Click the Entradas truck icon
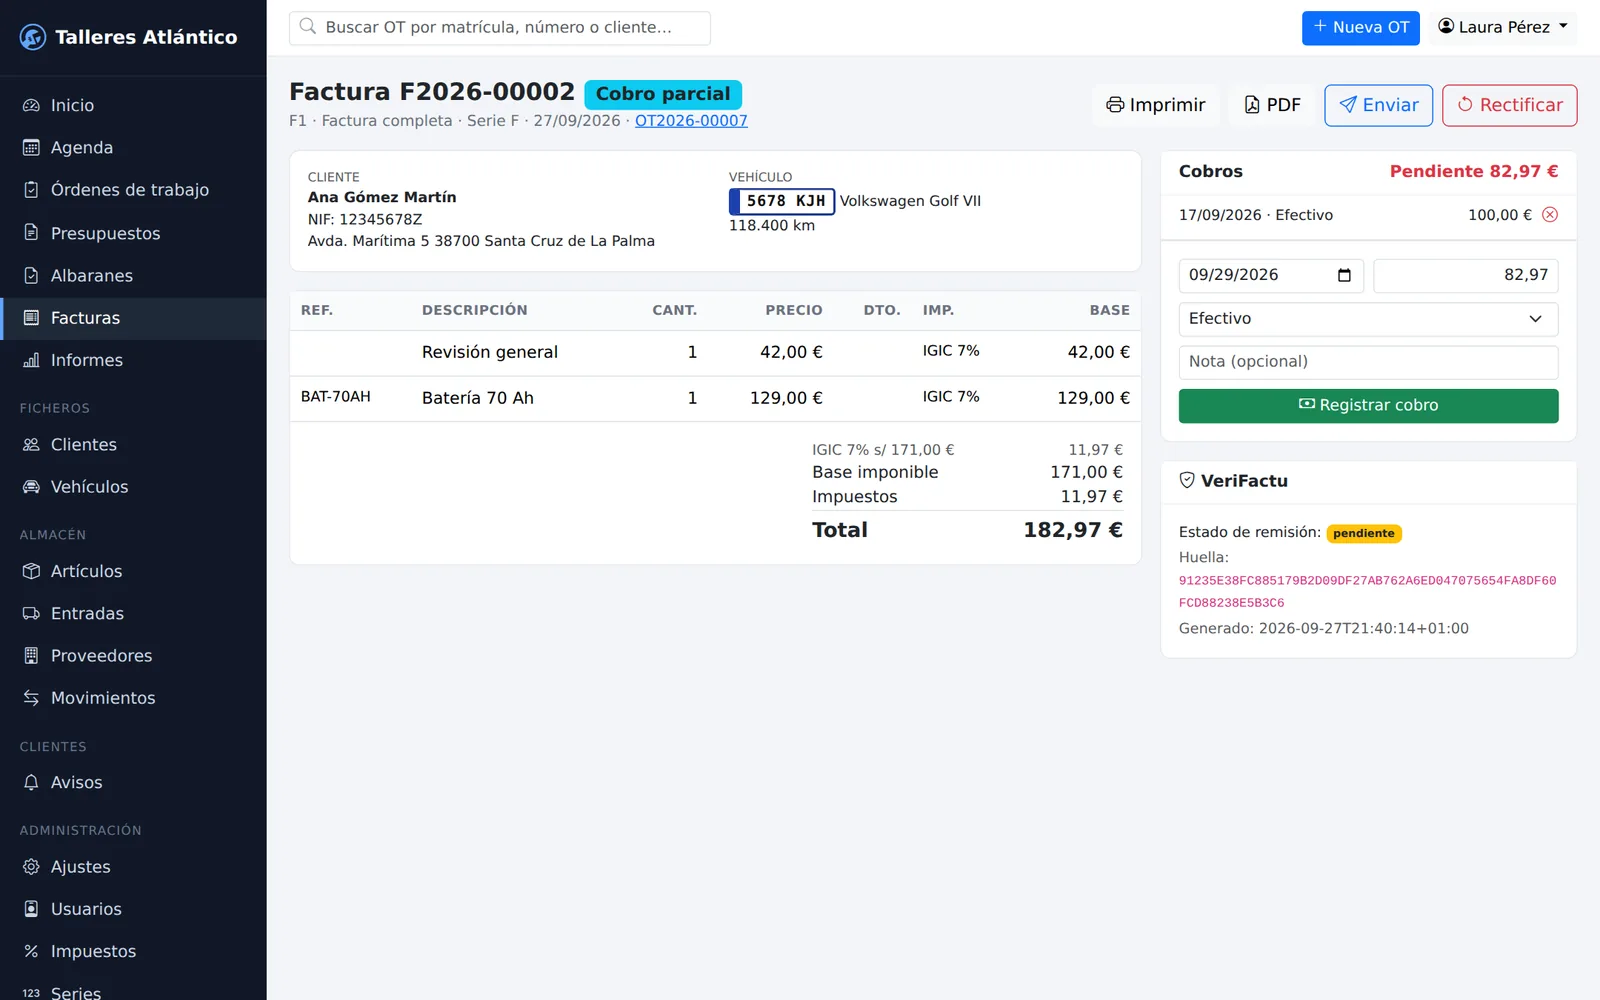Viewport: 1600px width, 1000px height. [x=31, y=613]
